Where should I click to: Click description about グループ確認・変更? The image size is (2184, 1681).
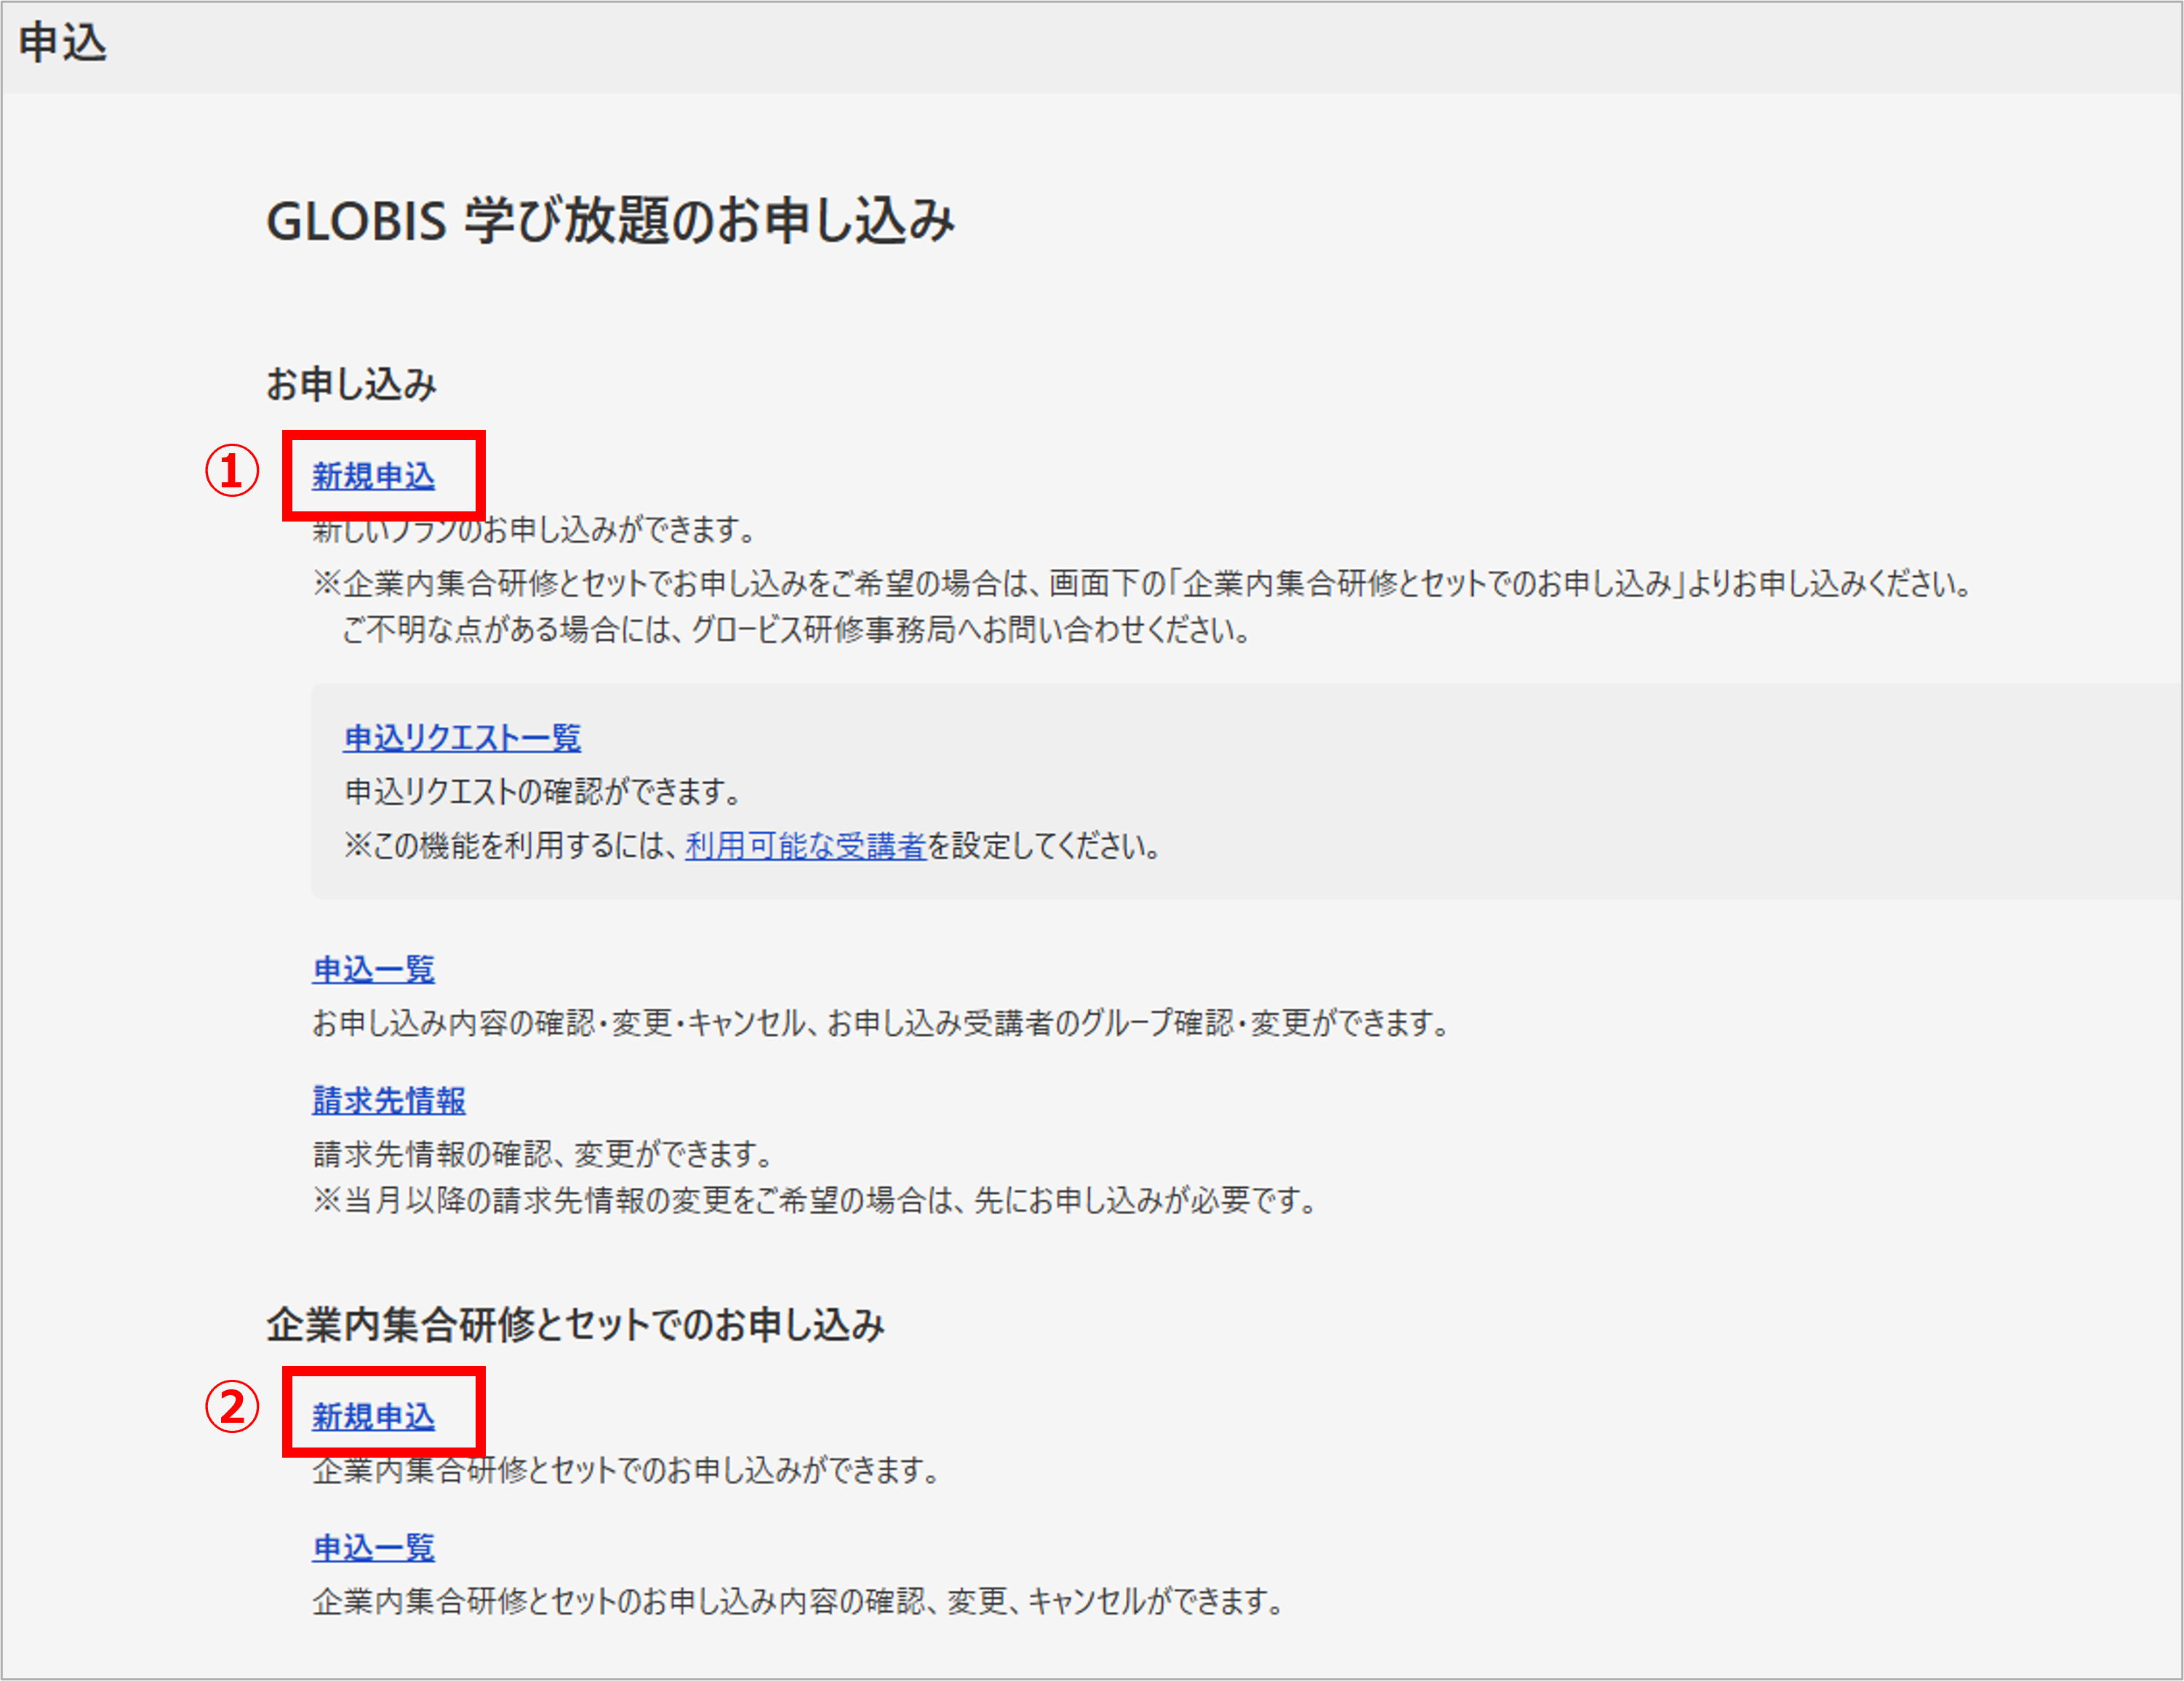tap(880, 1023)
